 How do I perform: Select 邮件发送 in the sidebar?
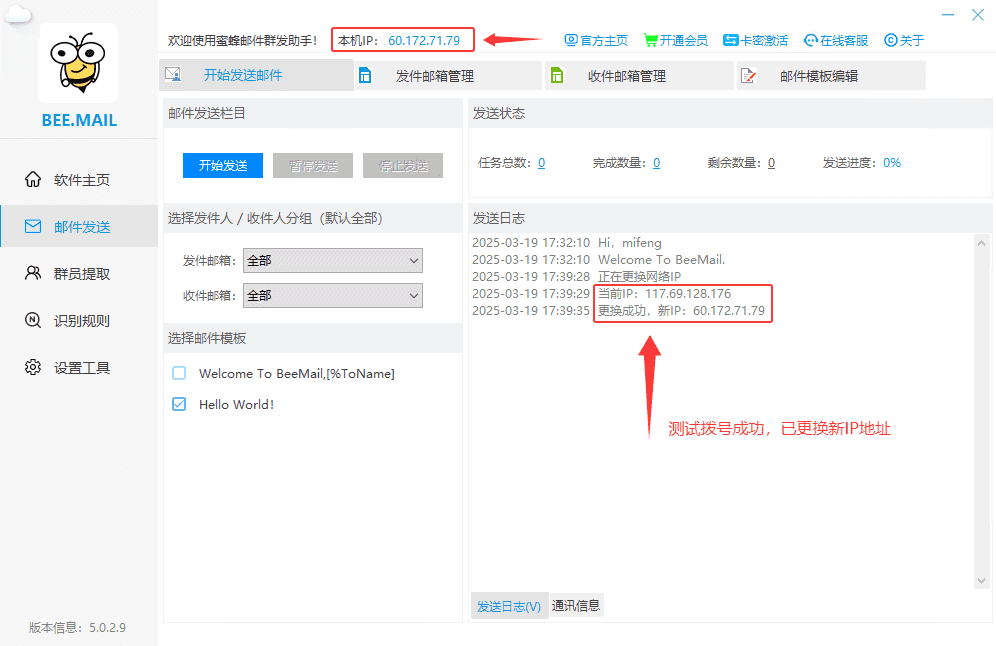point(79,227)
